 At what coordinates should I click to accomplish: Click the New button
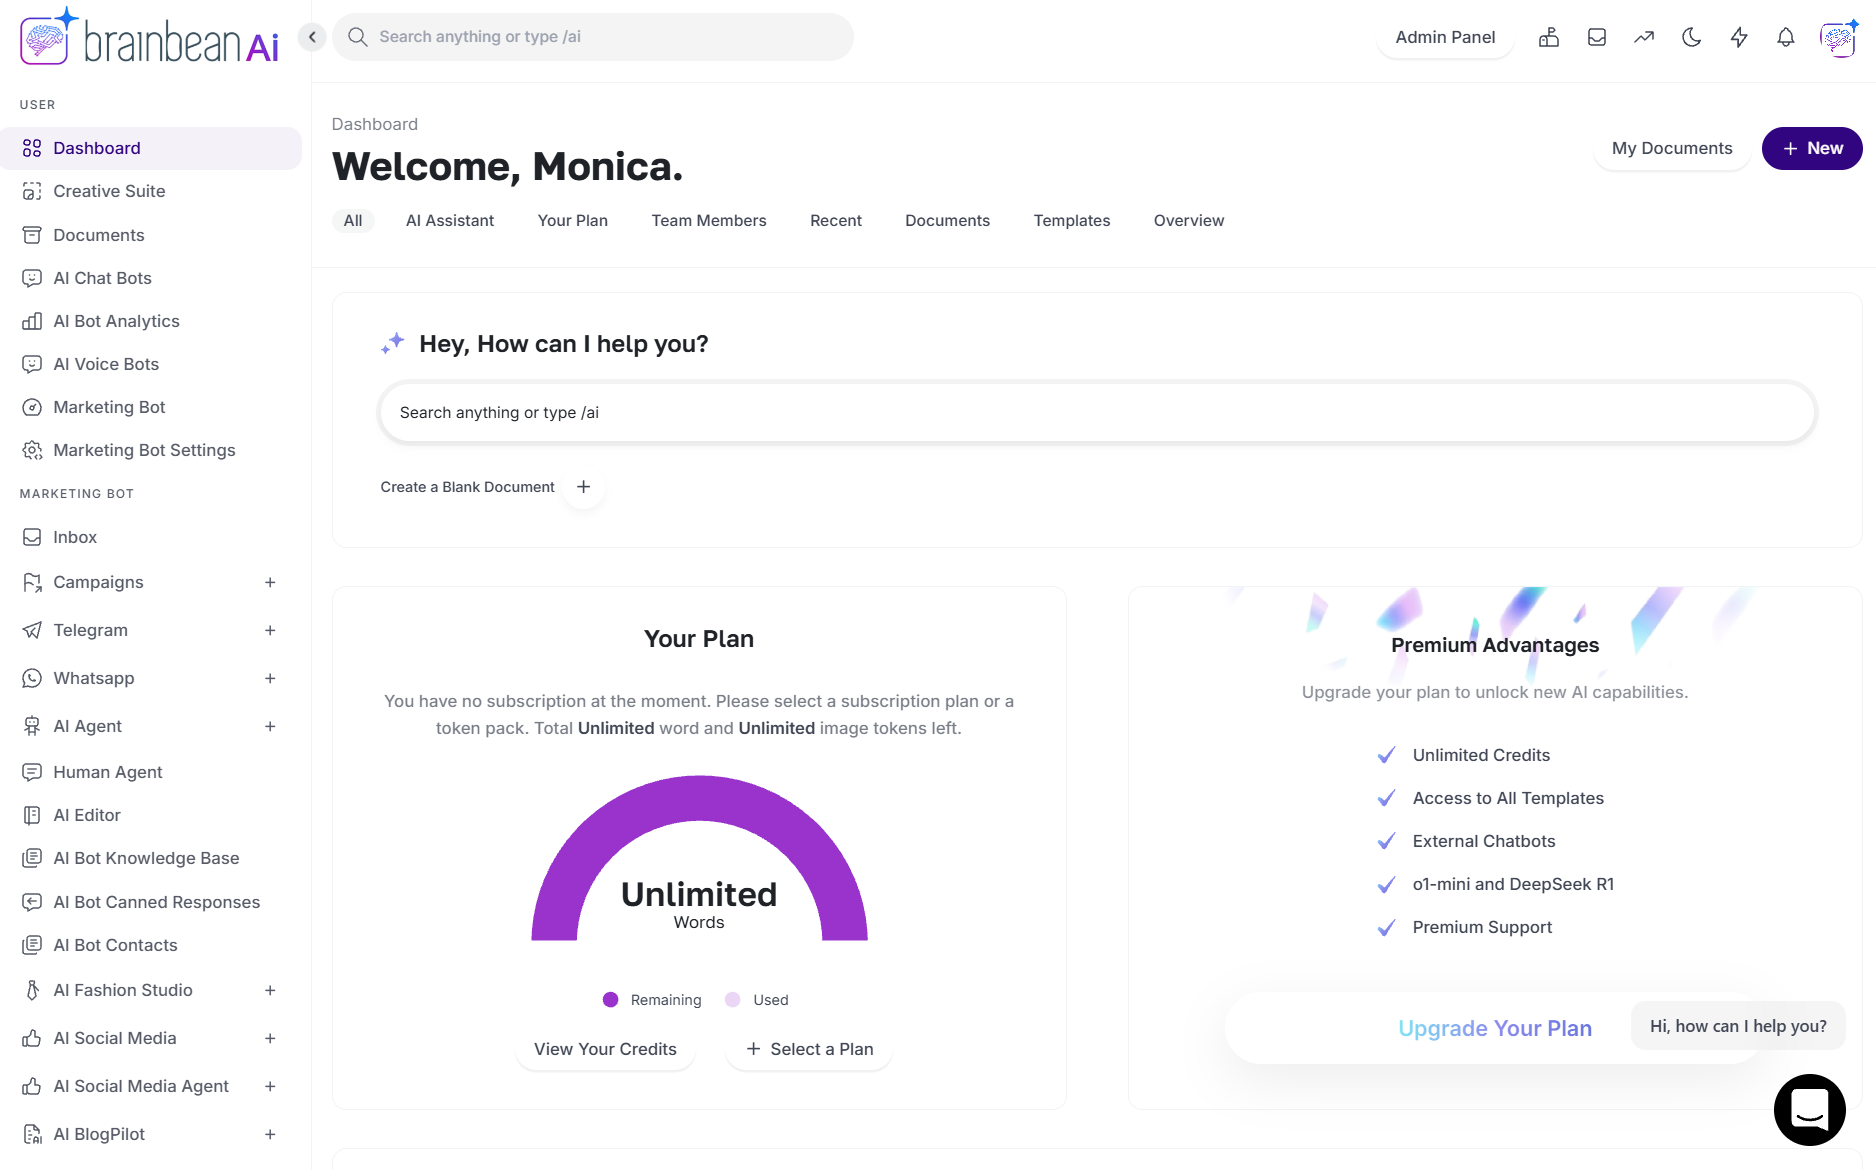coord(1812,148)
